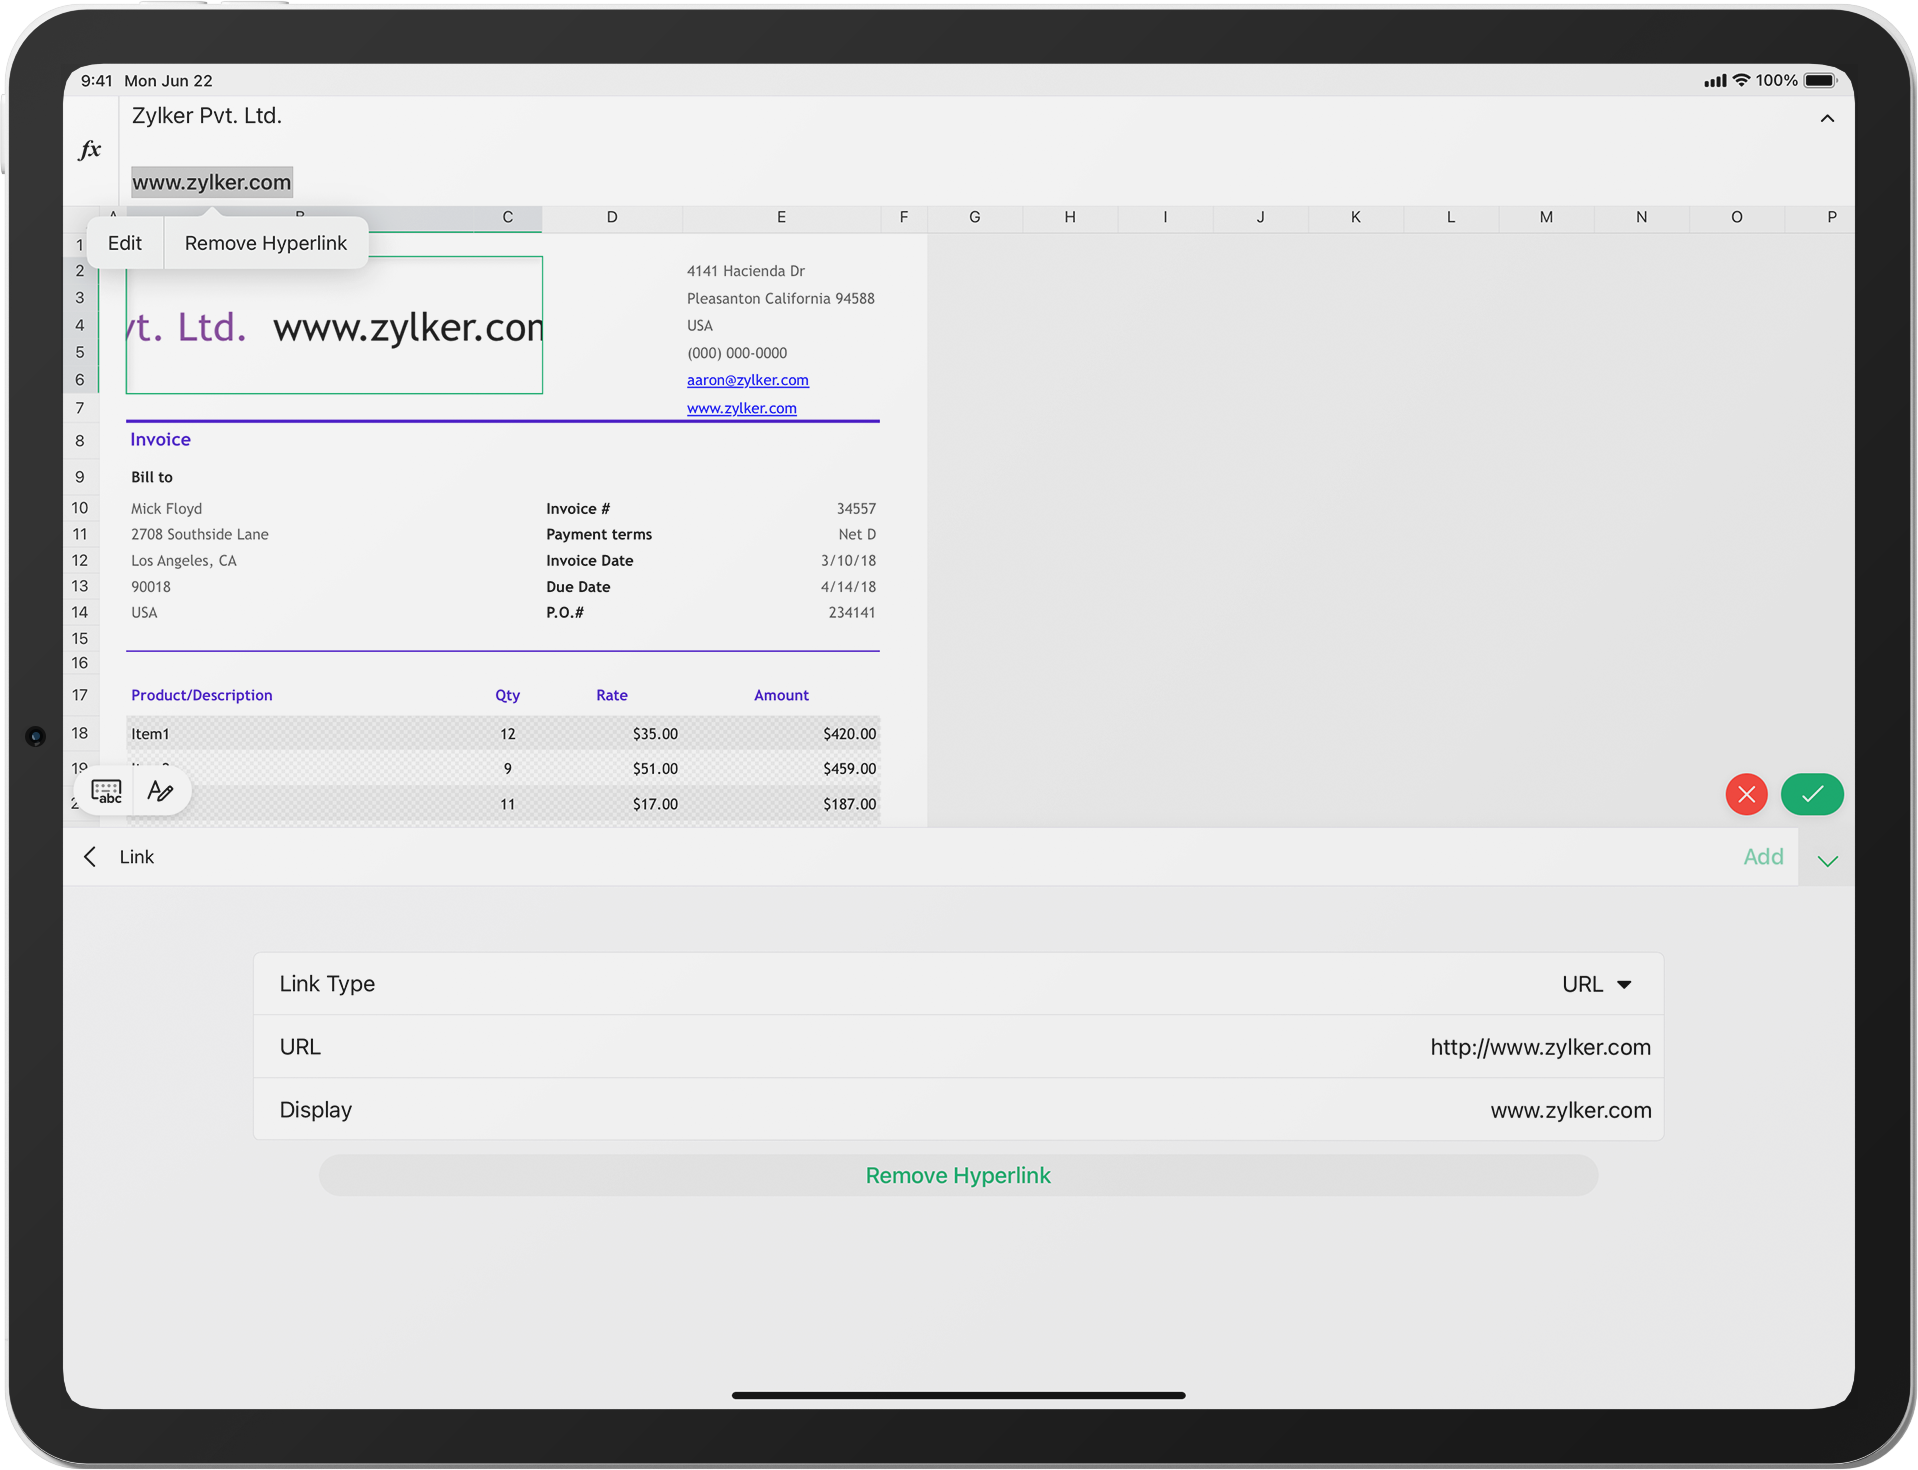Click the Invoice heading cell
The width and height of the screenshot is (1918, 1470).
pos(160,440)
